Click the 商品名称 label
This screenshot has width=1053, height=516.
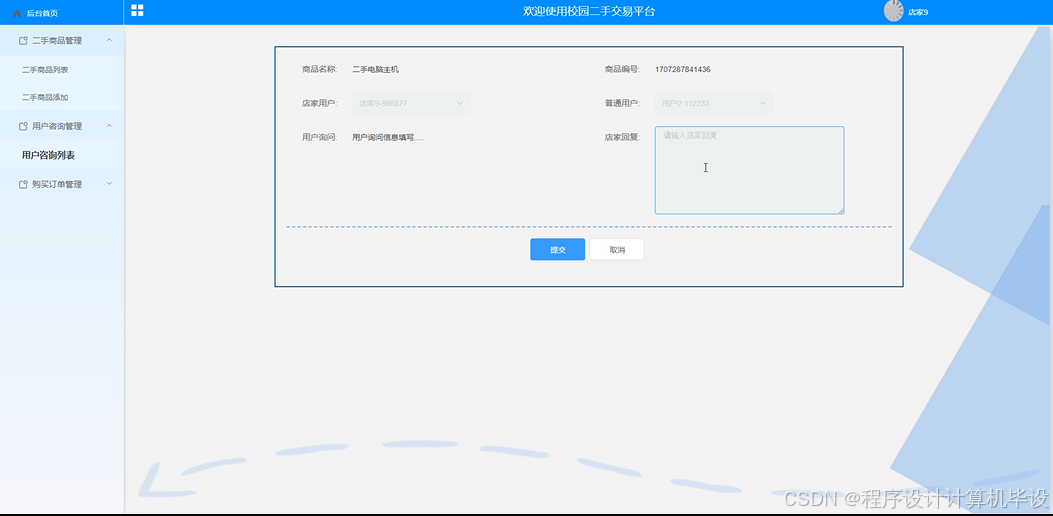click(x=319, y=69)
